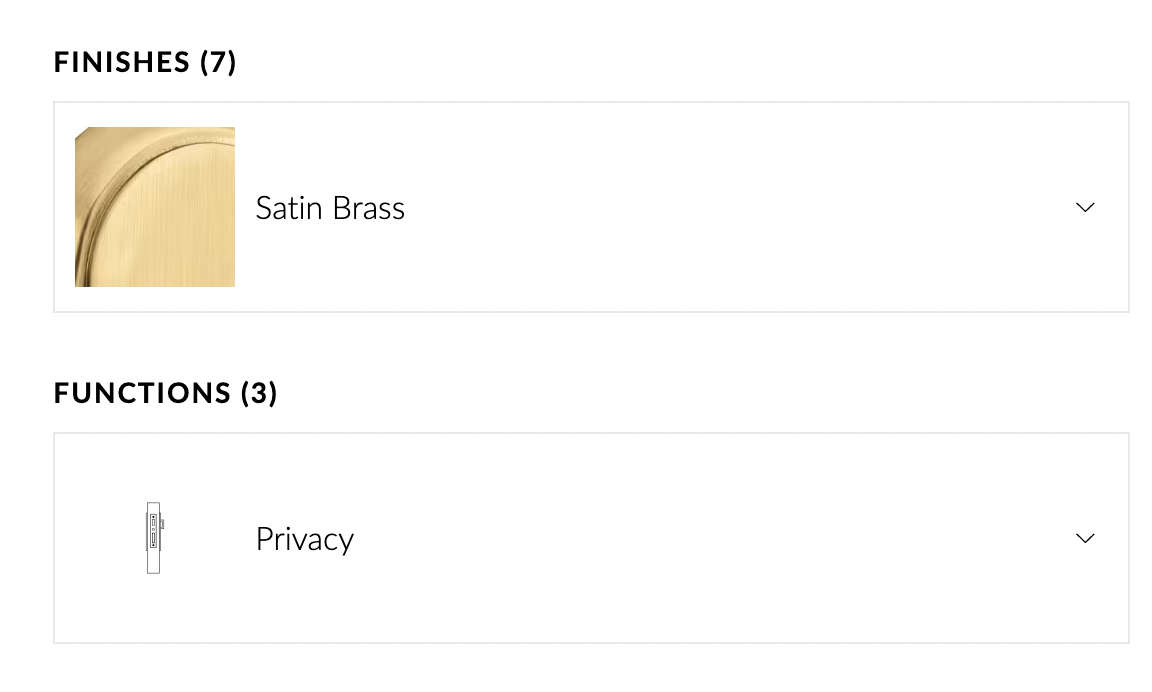This screenshot has width=1152, height=692.
Task: Open the Satin Brass finish selector box
Action: pos(591,207)
